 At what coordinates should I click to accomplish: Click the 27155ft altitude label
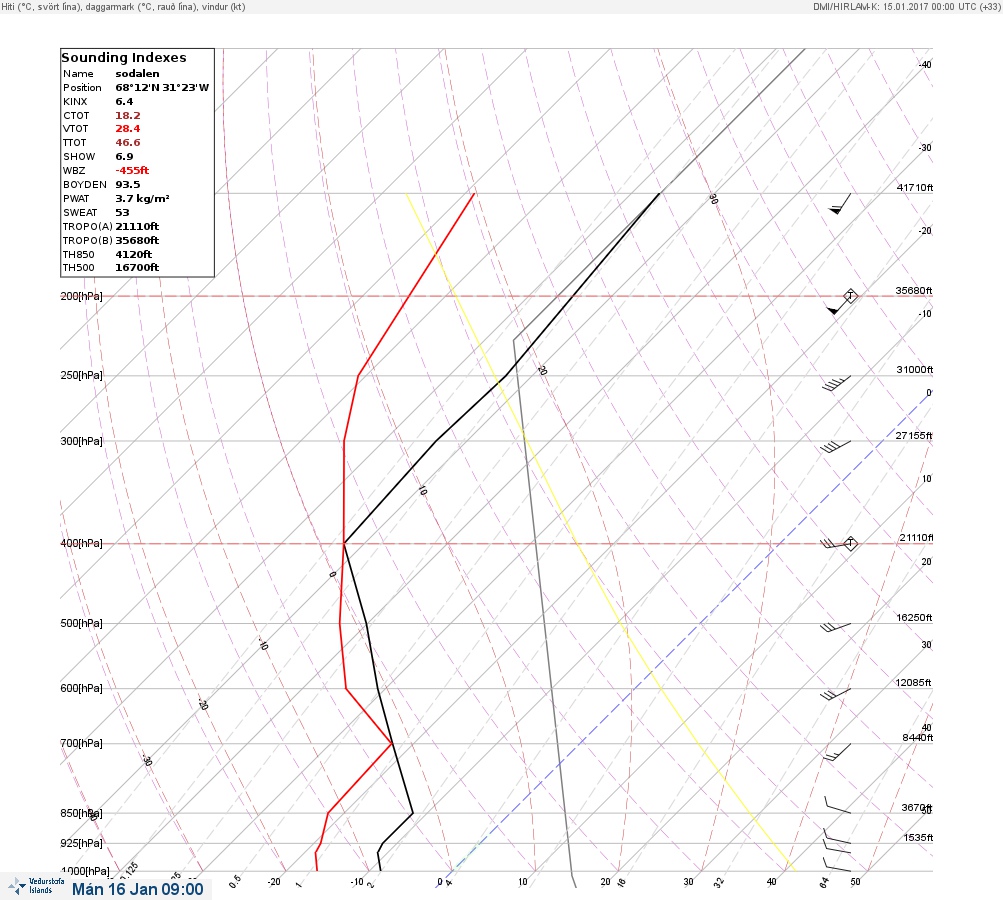(914, 436)
